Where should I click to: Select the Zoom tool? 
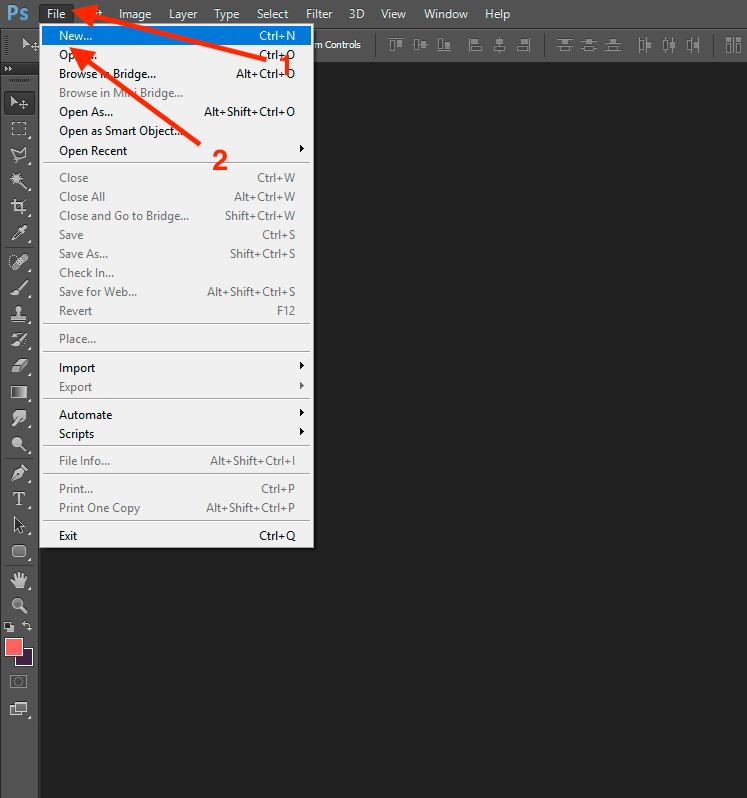[19, 606]
